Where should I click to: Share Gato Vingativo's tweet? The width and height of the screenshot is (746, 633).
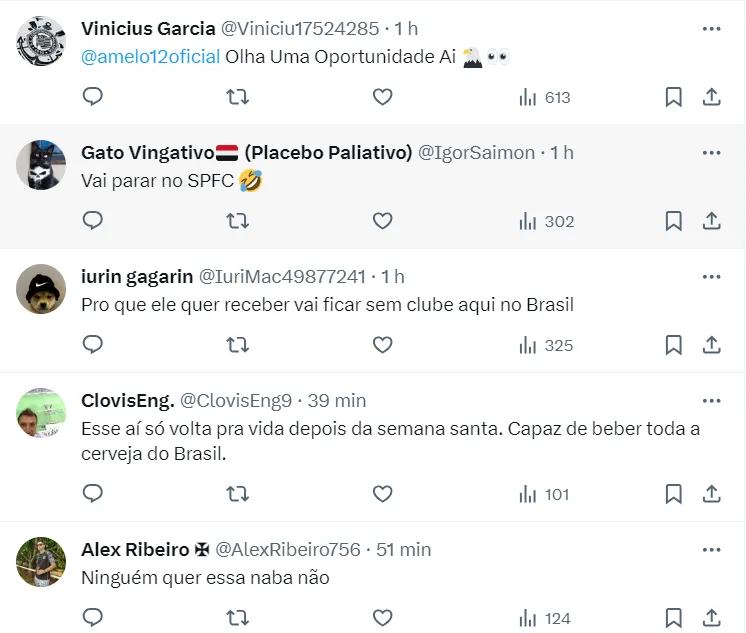point(712,221)
